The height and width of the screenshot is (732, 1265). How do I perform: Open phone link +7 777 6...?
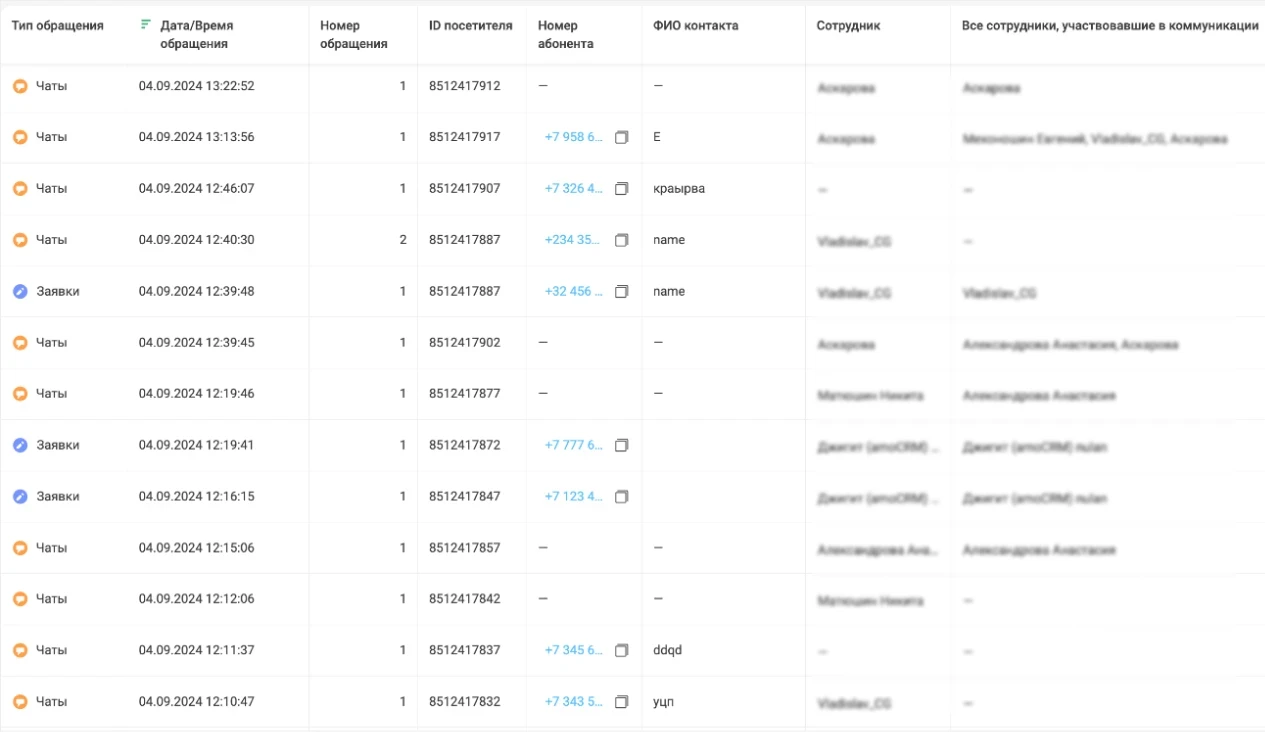click(x=574, y=445)
